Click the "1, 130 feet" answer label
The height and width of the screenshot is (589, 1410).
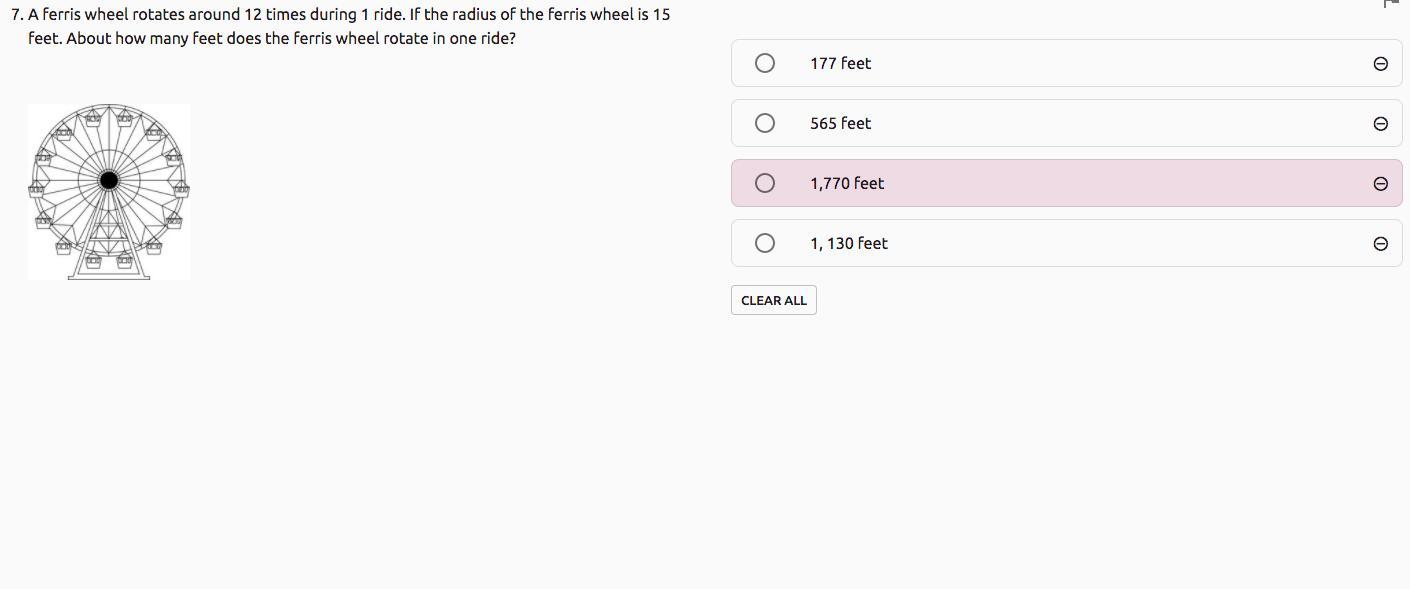click(849, 243)
